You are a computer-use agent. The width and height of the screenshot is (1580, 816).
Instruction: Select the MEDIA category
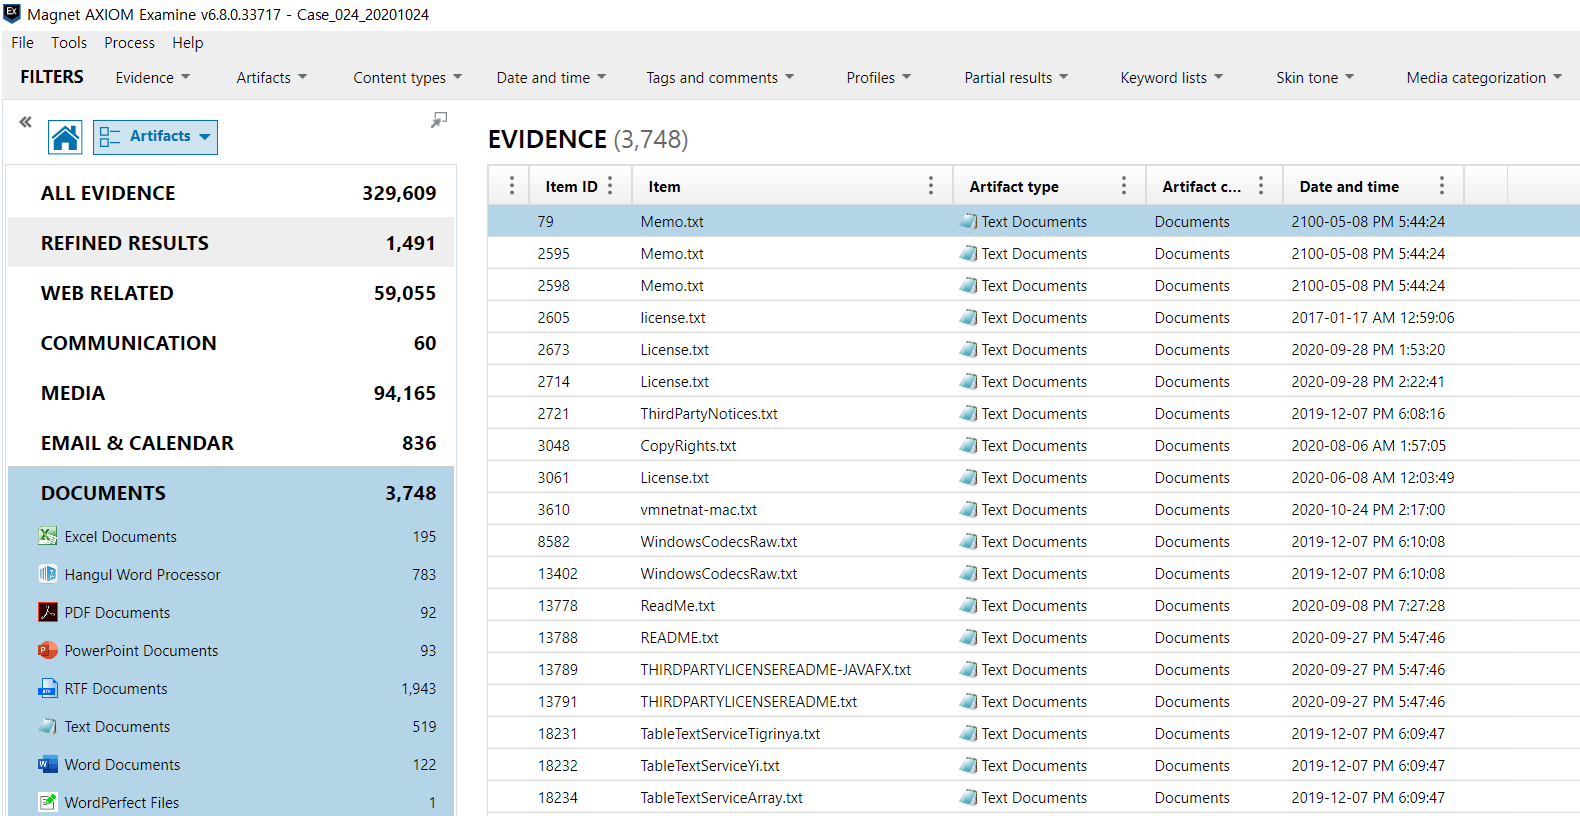tap(231, 393)
